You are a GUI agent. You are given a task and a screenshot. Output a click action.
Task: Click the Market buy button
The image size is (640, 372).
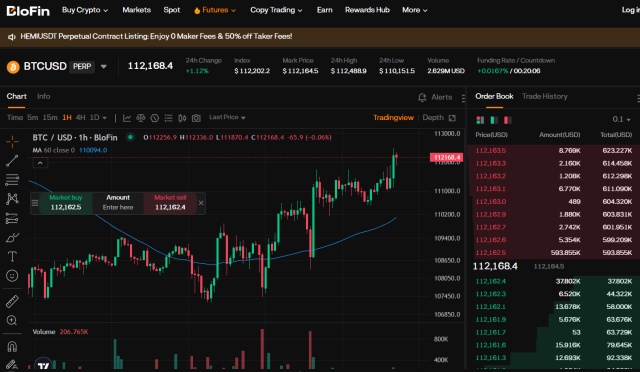pos(66,203)
